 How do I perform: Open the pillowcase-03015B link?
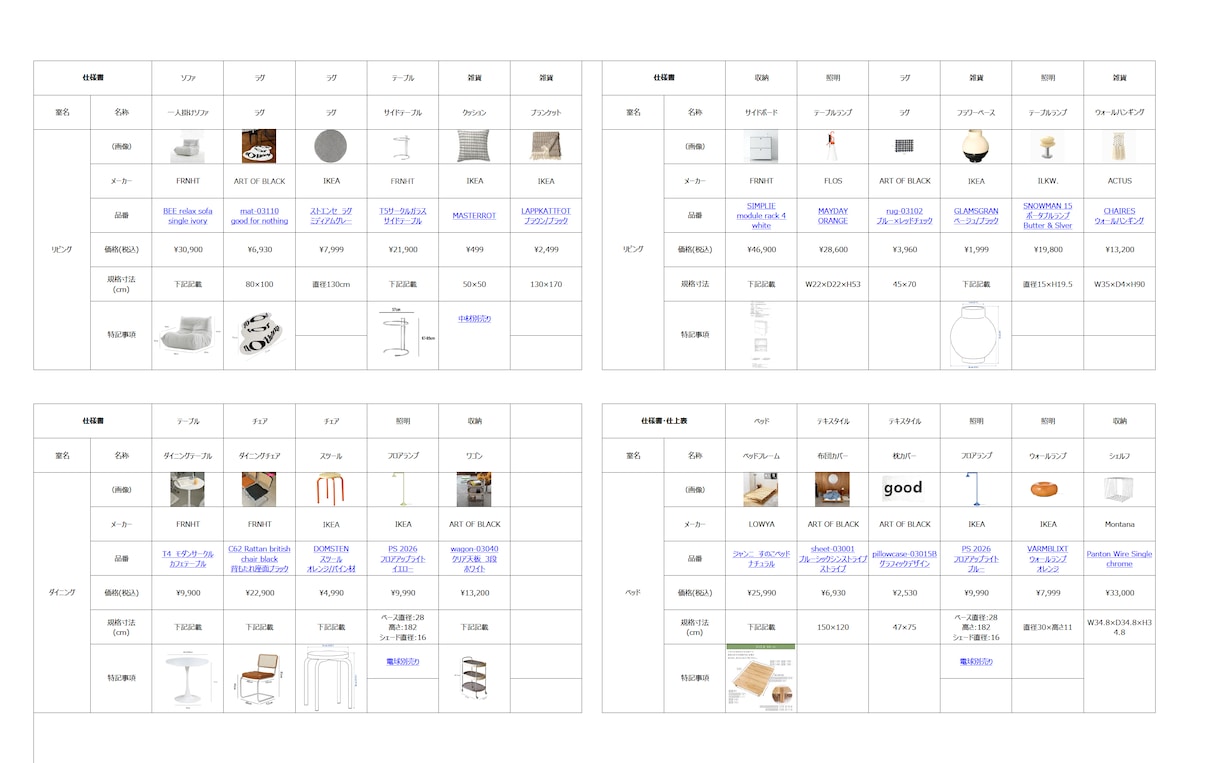click(905, 559)
